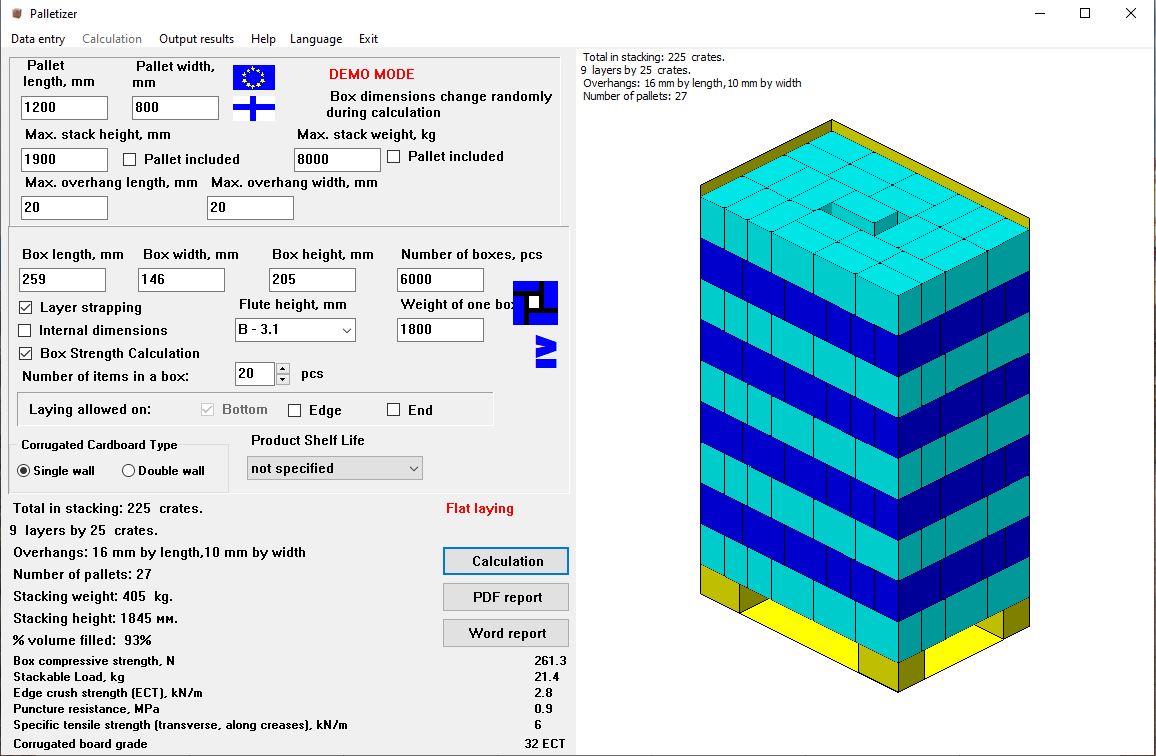Allow laying on Edge
The height and width of the screenshot is (756, 1156).
point(295,409)
